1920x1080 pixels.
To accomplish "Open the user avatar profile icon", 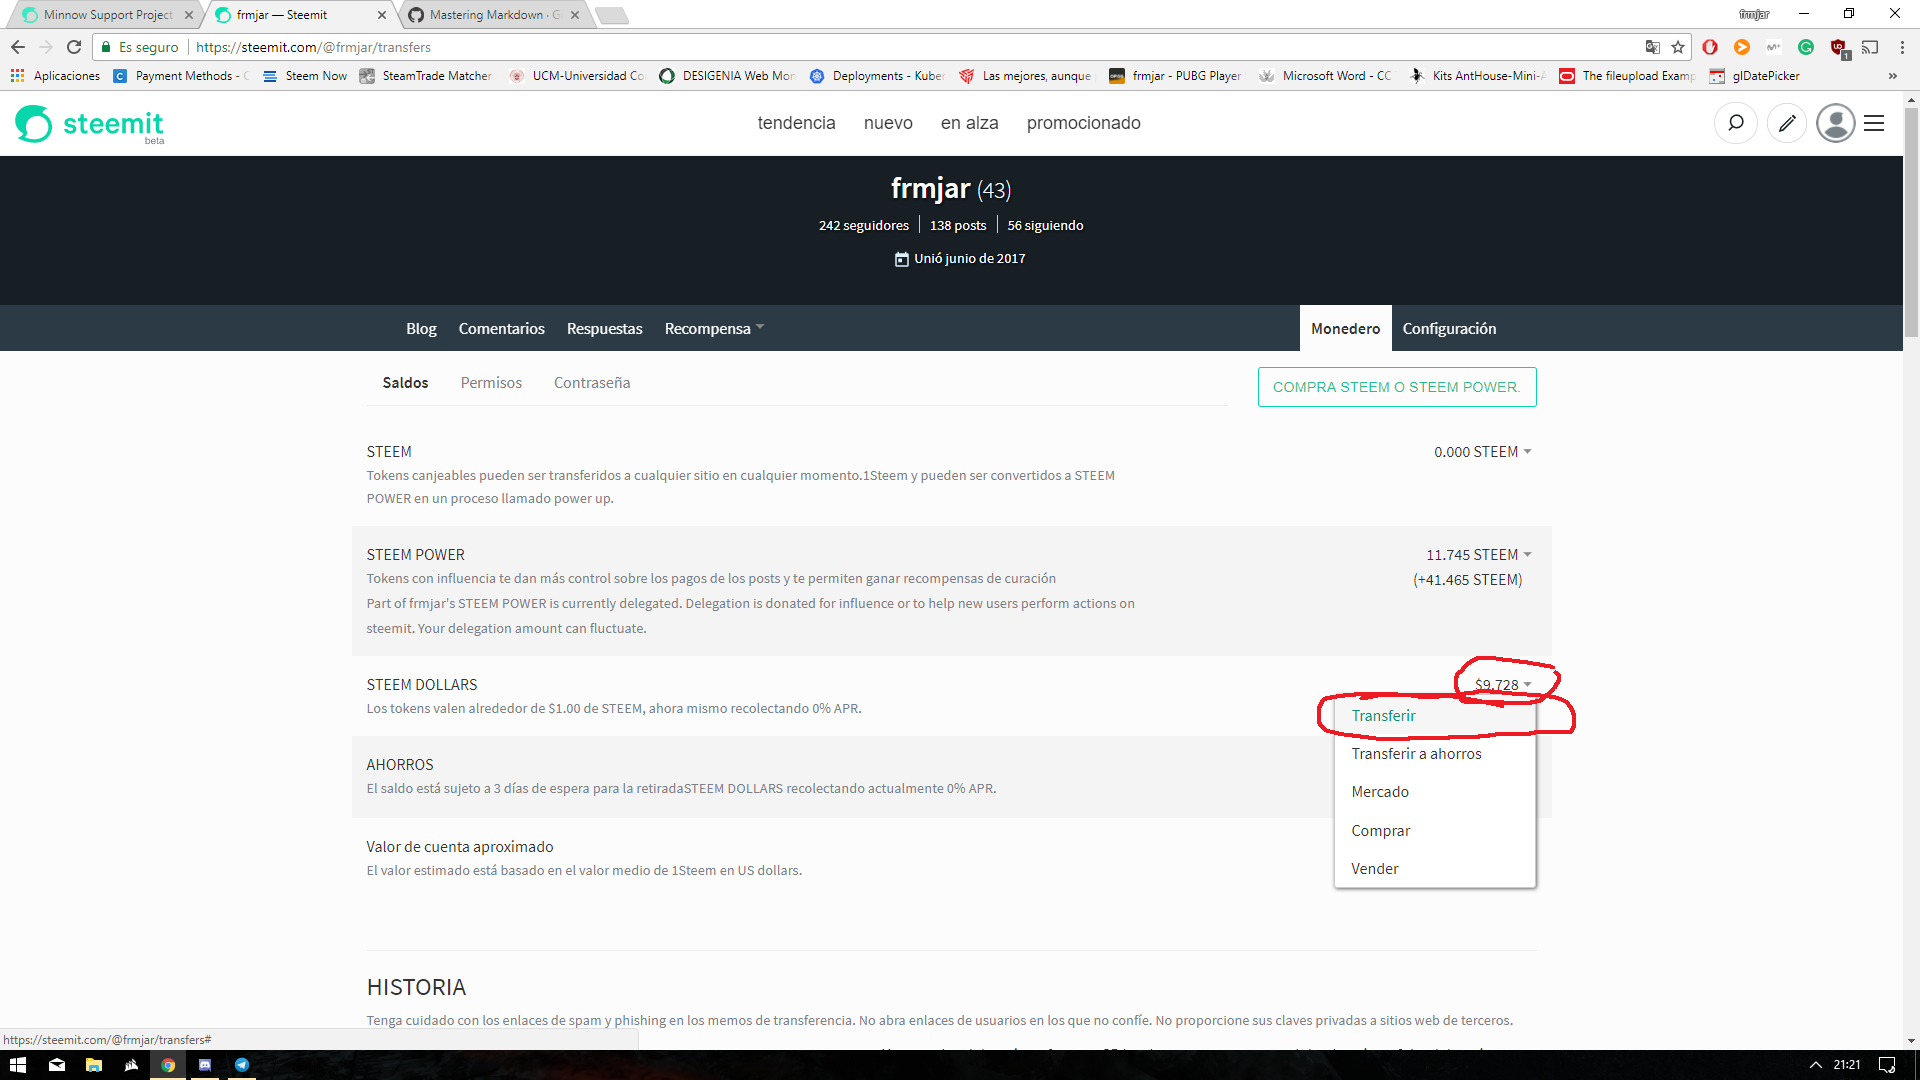I will [x=1835, y=123].
